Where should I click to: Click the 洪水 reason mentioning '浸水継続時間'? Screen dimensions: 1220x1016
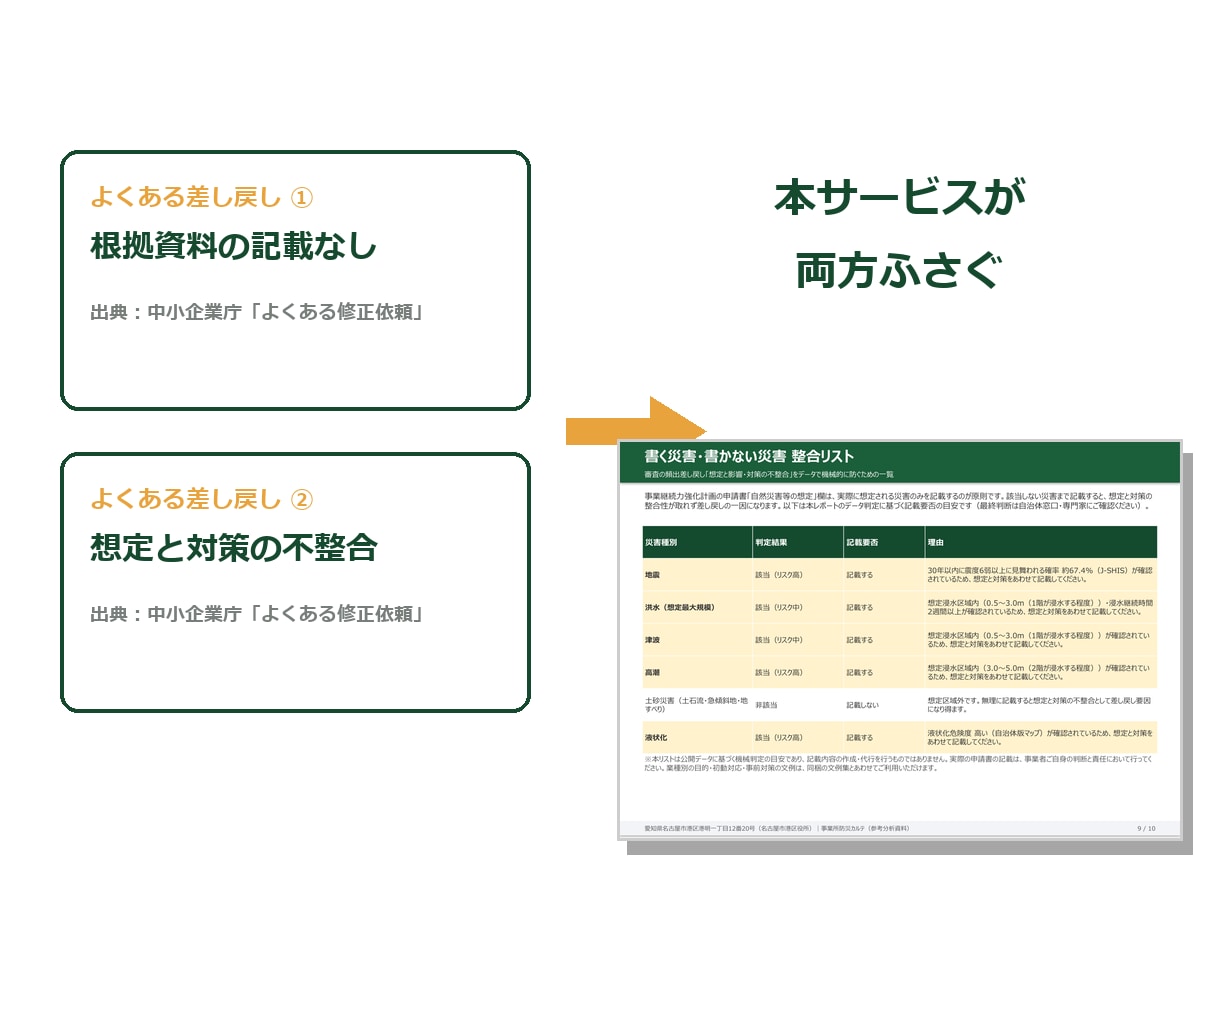pos(1040,607)
